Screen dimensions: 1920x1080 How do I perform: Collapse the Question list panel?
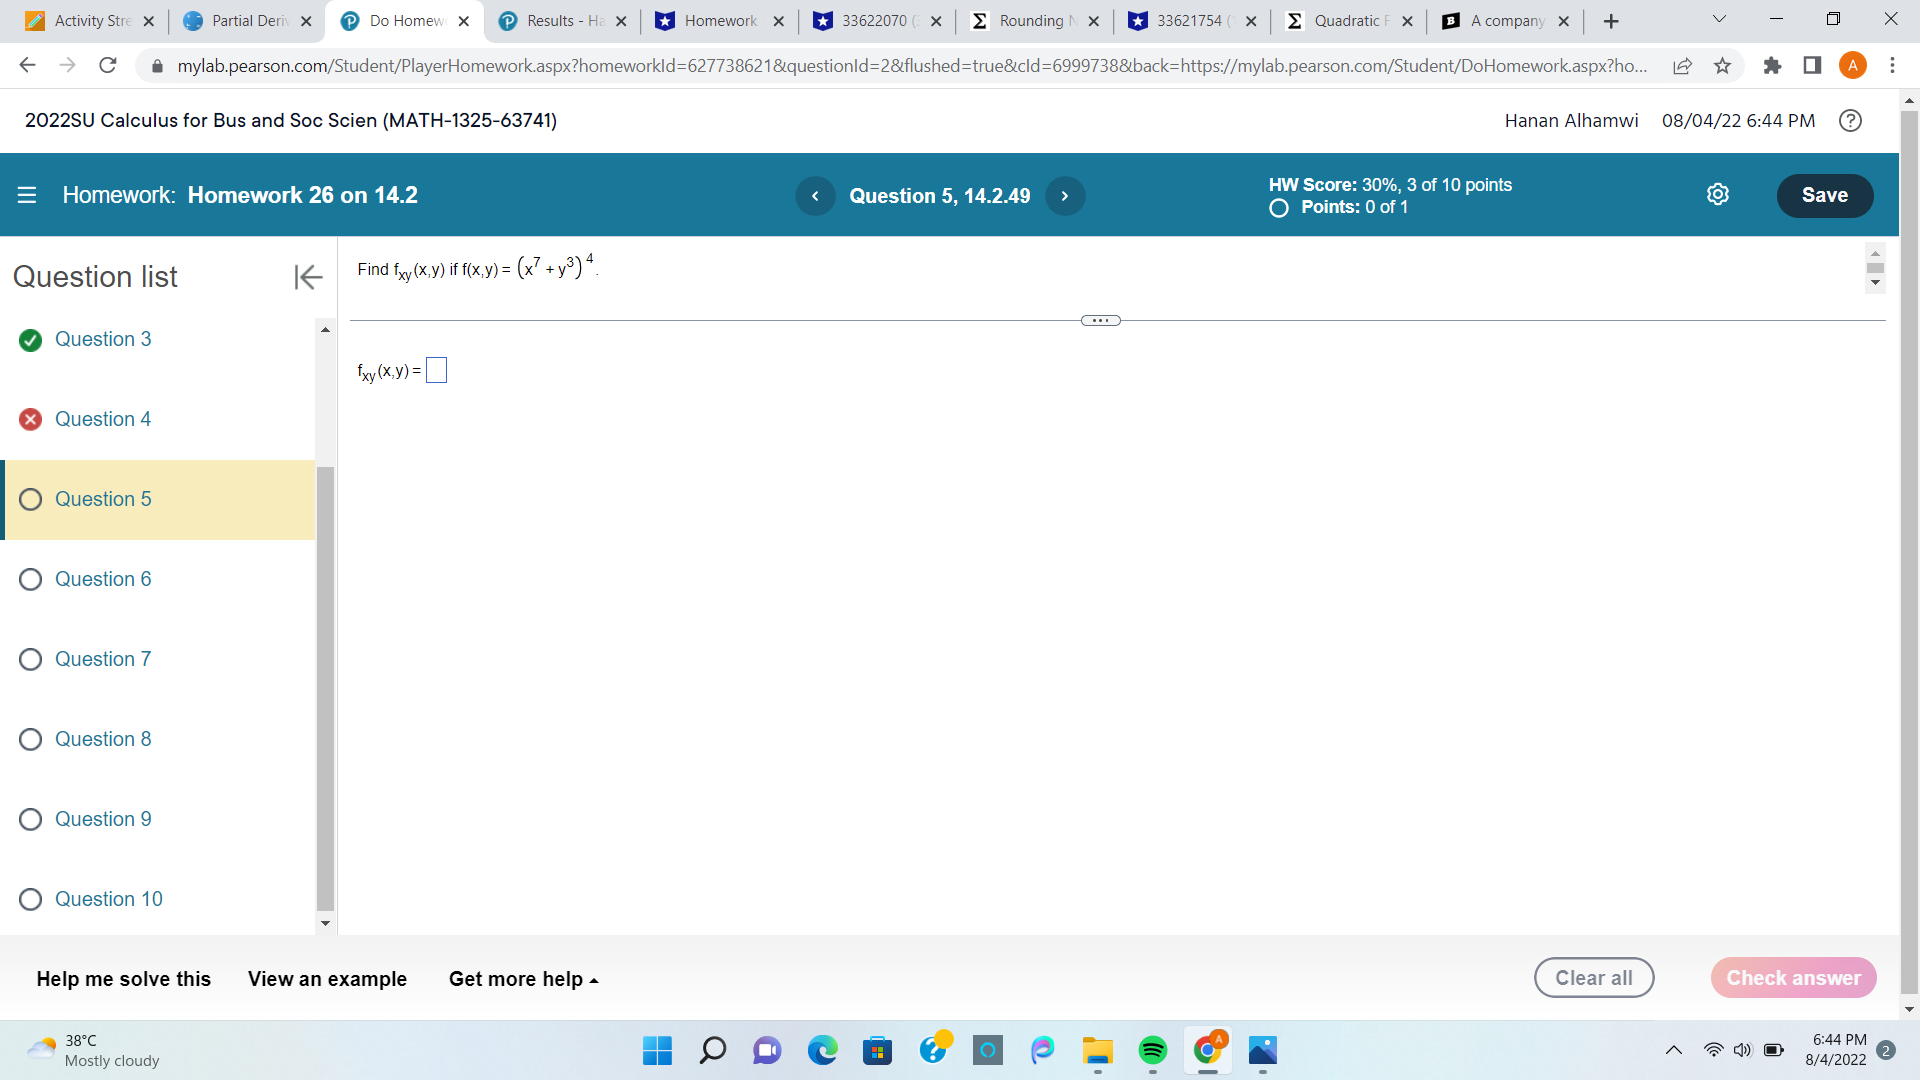tap(308, 277)
